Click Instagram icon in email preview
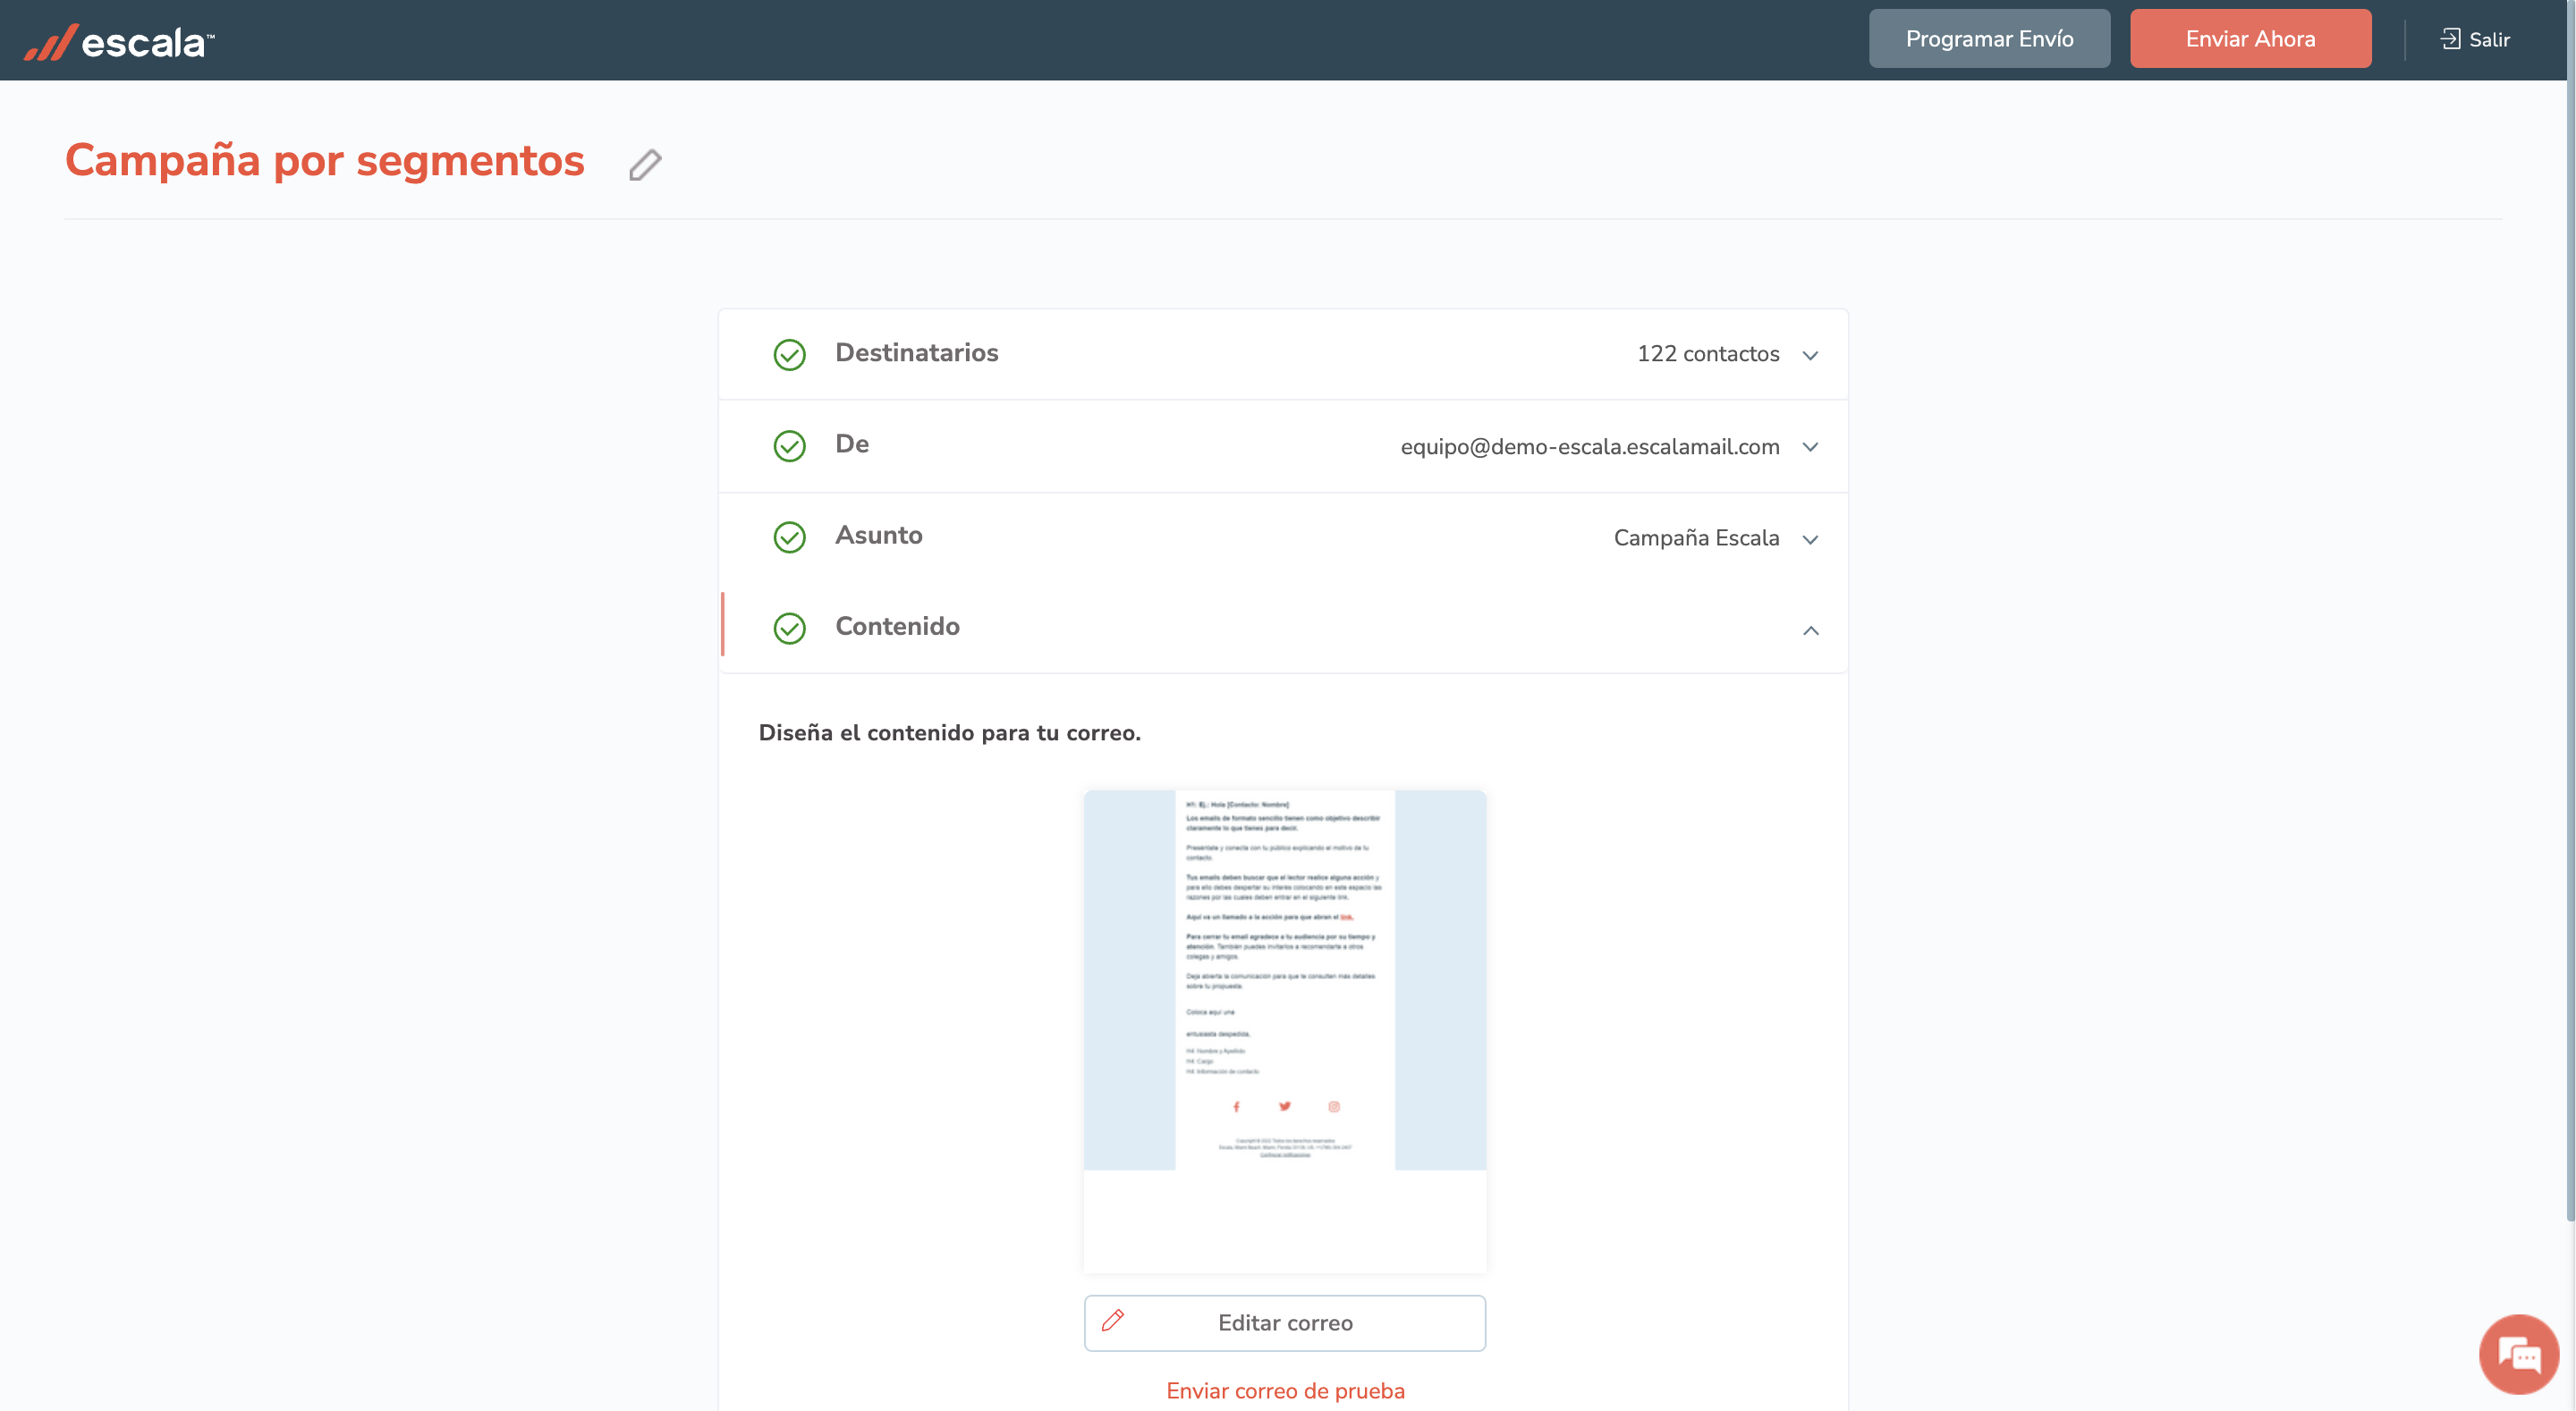Image resolution: width=2576 pixels, height=1411 pixels. 1334,1106
